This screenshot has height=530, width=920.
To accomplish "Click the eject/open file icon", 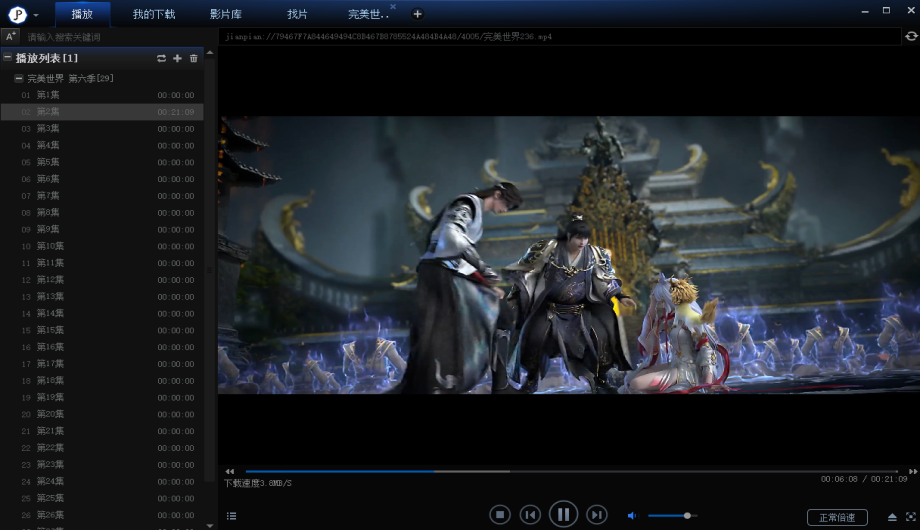I will point(892,517).
